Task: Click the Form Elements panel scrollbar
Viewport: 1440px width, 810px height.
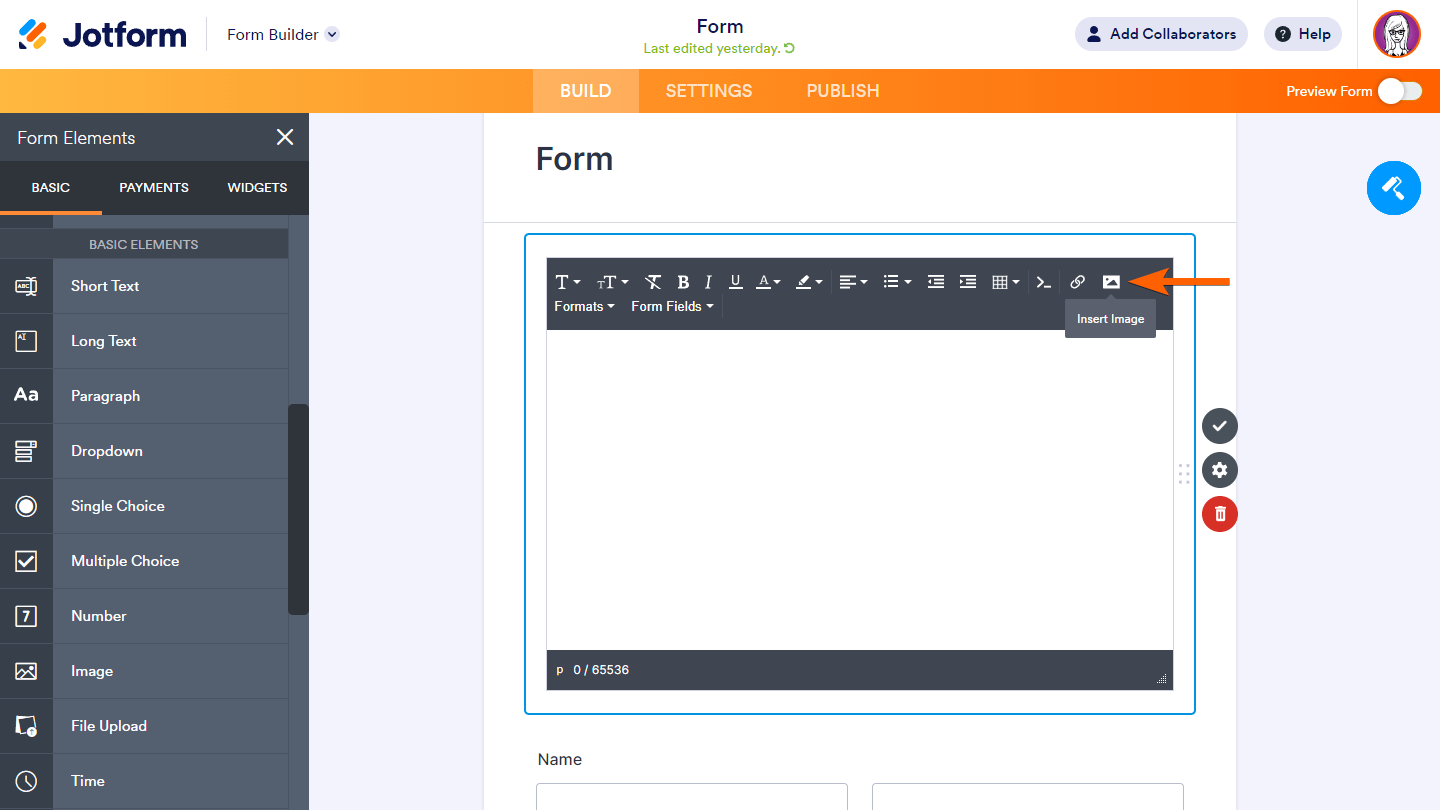Action: coord(298,509)
